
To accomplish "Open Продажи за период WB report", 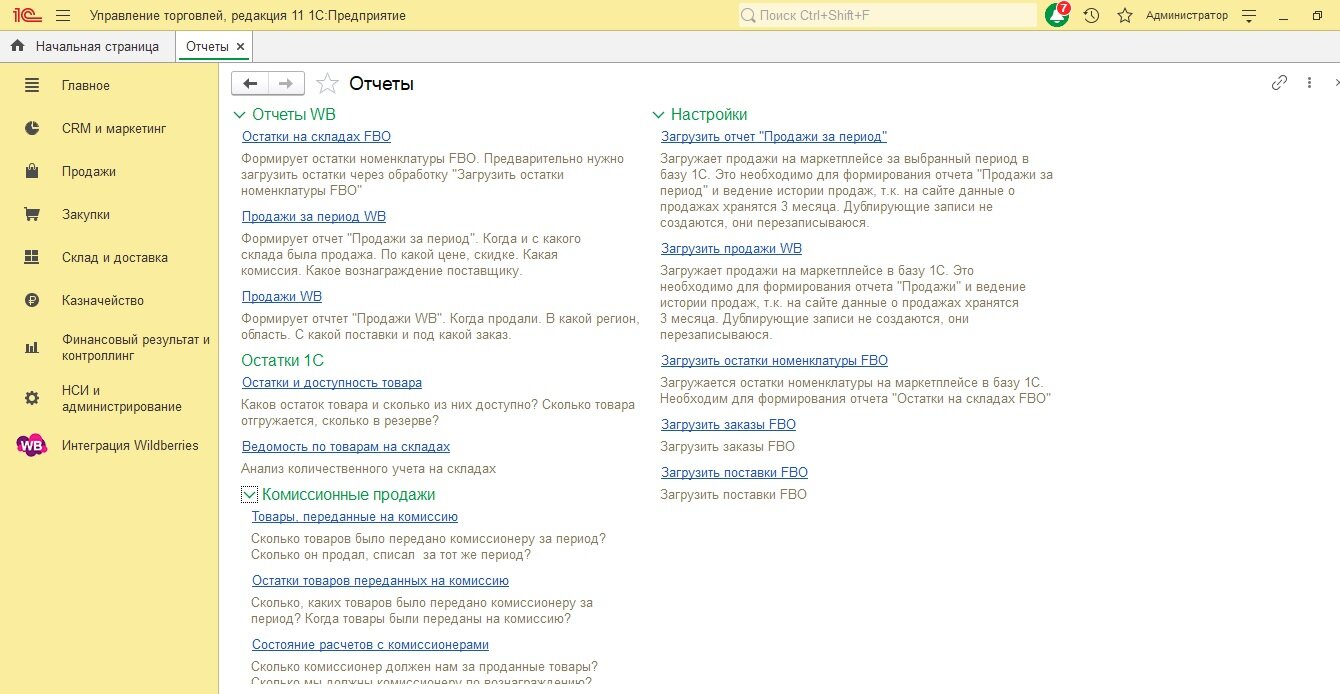I will tap(314, 217).
